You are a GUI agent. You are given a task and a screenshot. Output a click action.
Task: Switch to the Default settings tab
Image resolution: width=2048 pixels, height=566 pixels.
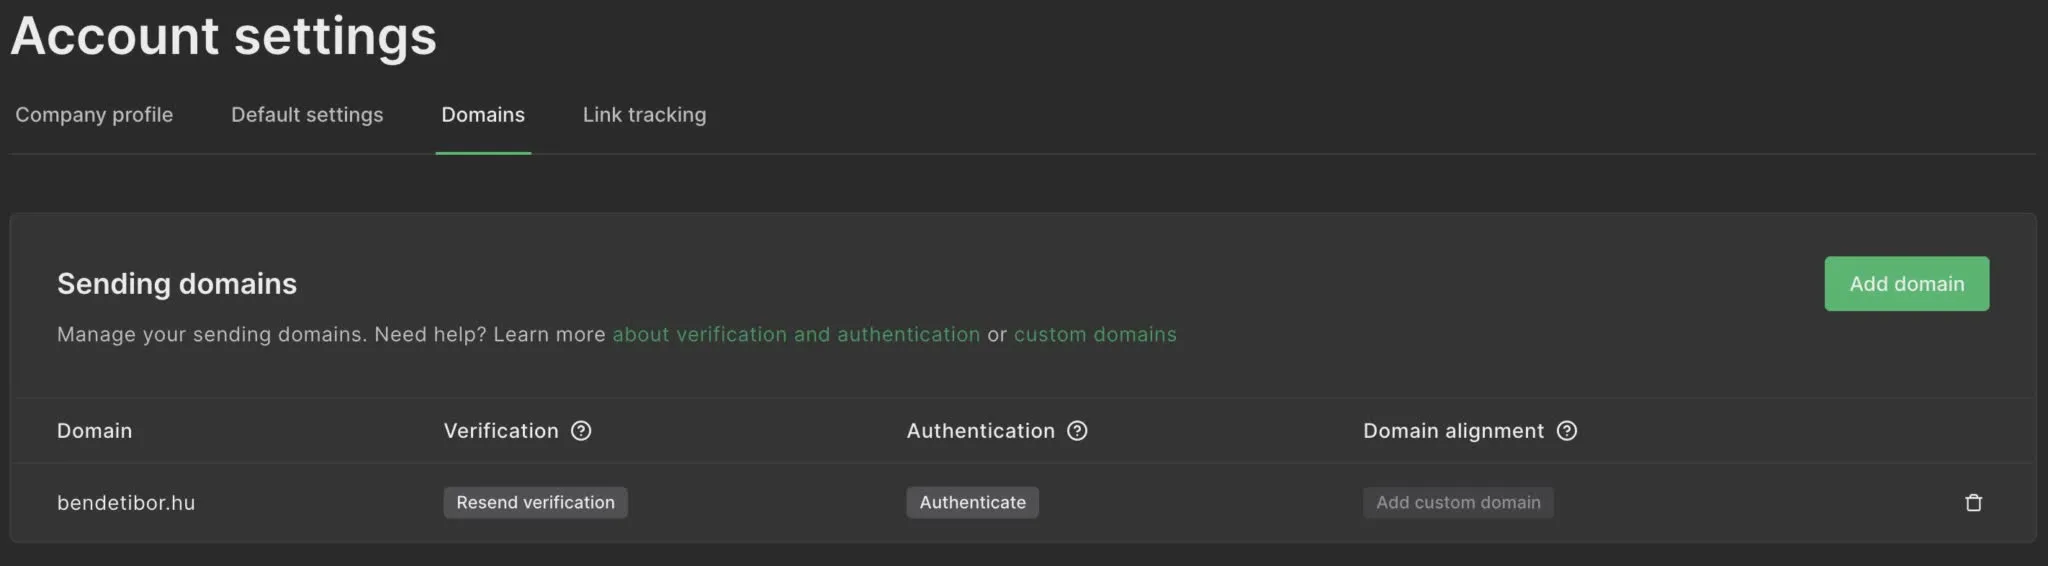(307, 115)
